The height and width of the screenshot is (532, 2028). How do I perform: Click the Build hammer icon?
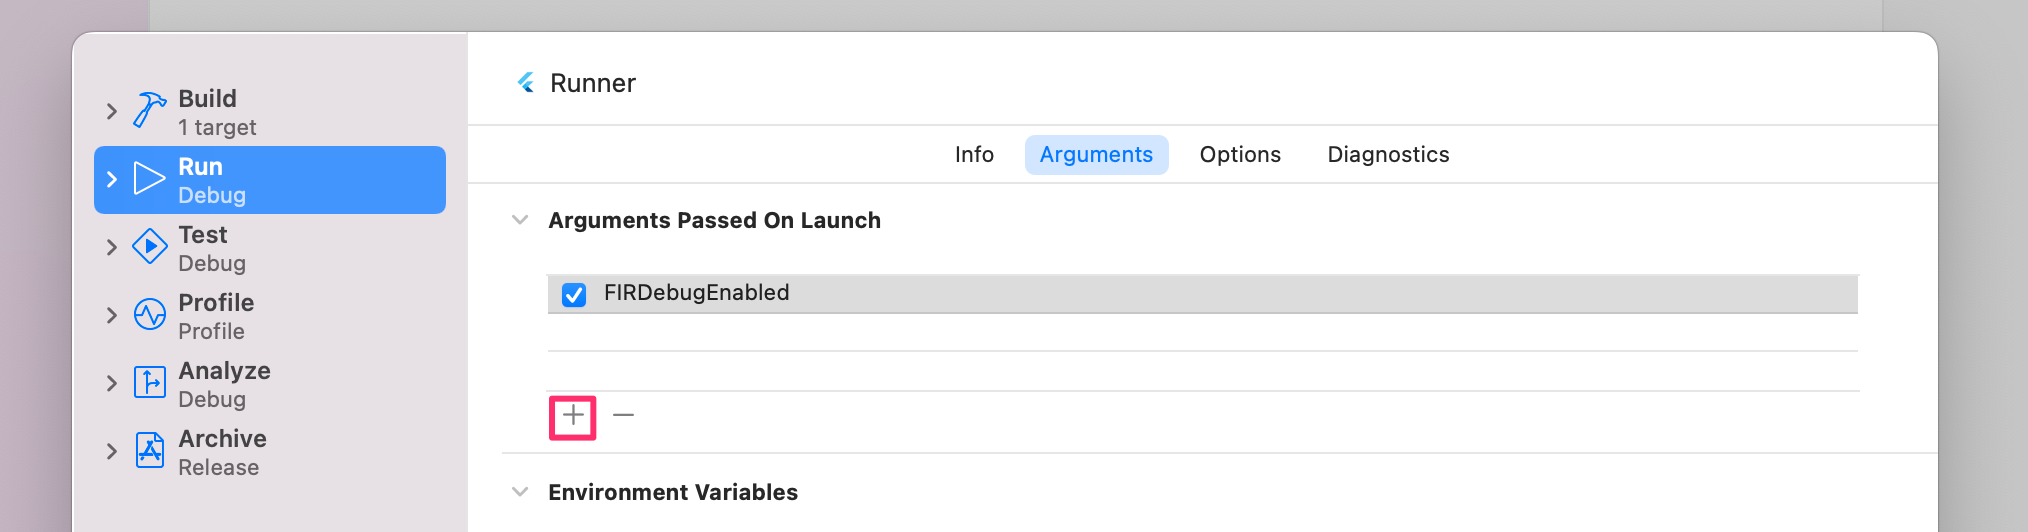pos(150,111)
